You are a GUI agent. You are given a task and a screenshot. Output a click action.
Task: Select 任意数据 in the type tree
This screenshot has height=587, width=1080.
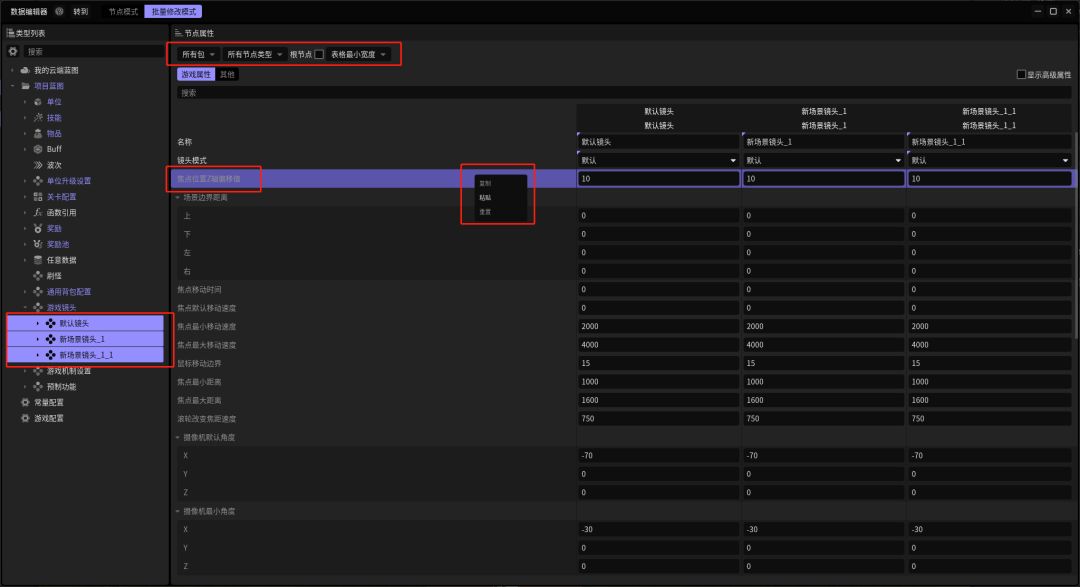61,260
